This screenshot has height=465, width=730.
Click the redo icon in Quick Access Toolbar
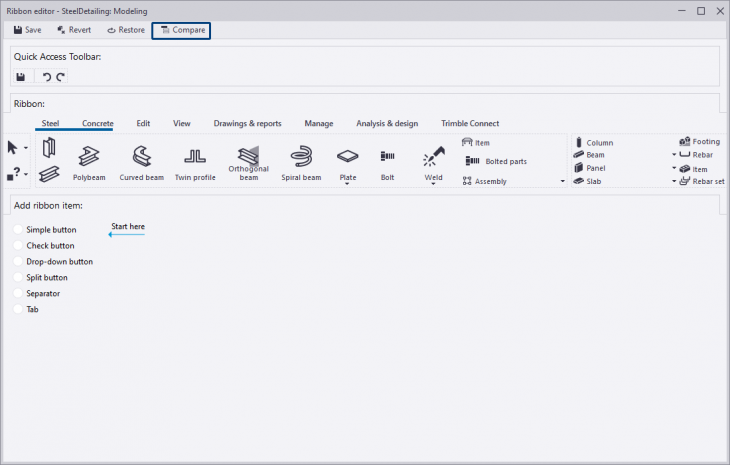[61, 77]
